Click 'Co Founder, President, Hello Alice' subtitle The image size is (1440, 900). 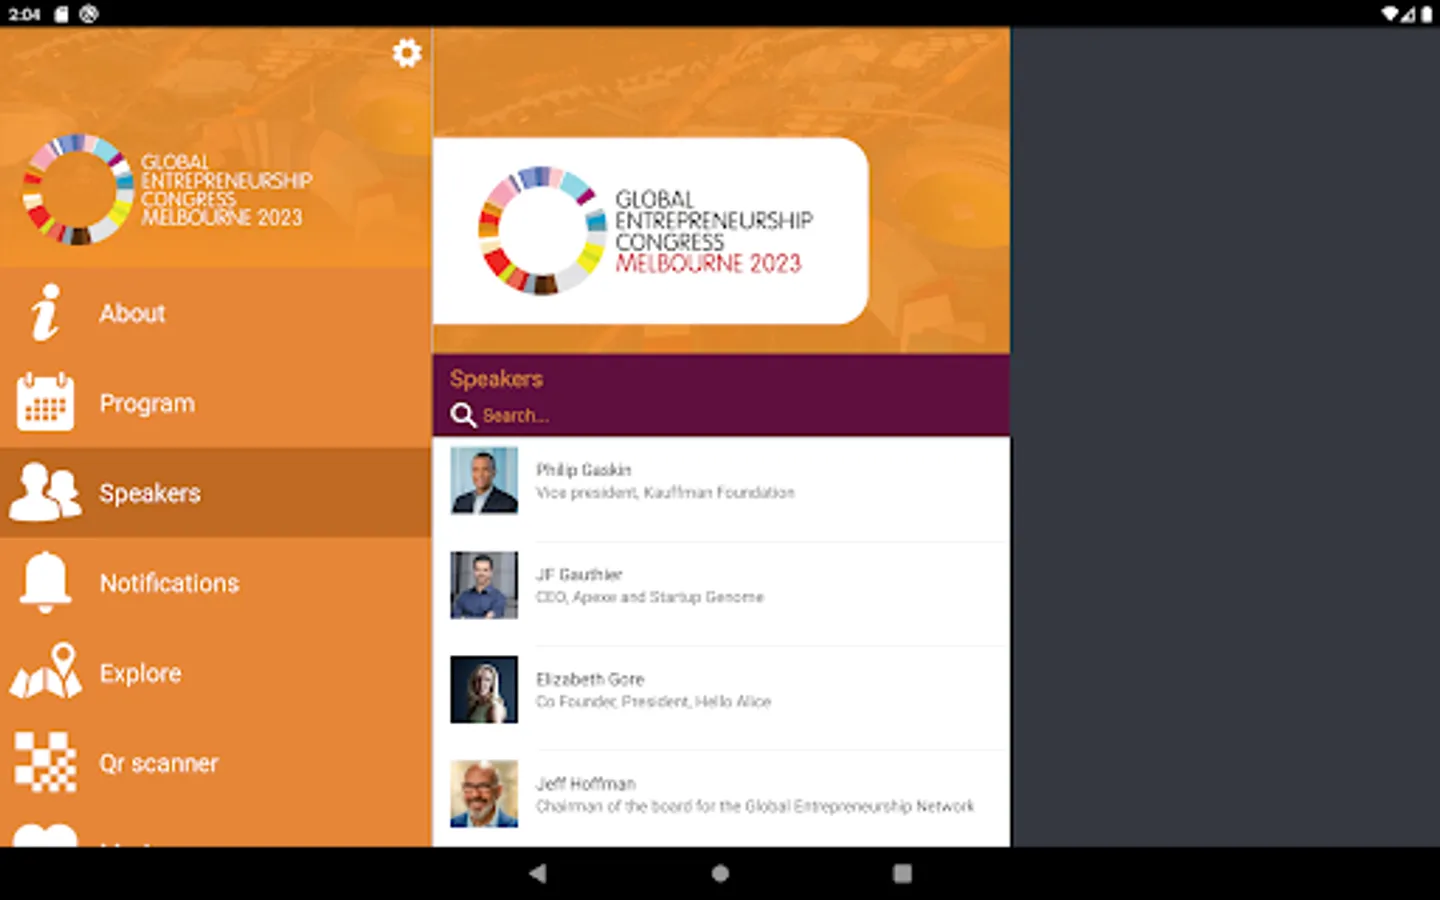pos(653,701)
